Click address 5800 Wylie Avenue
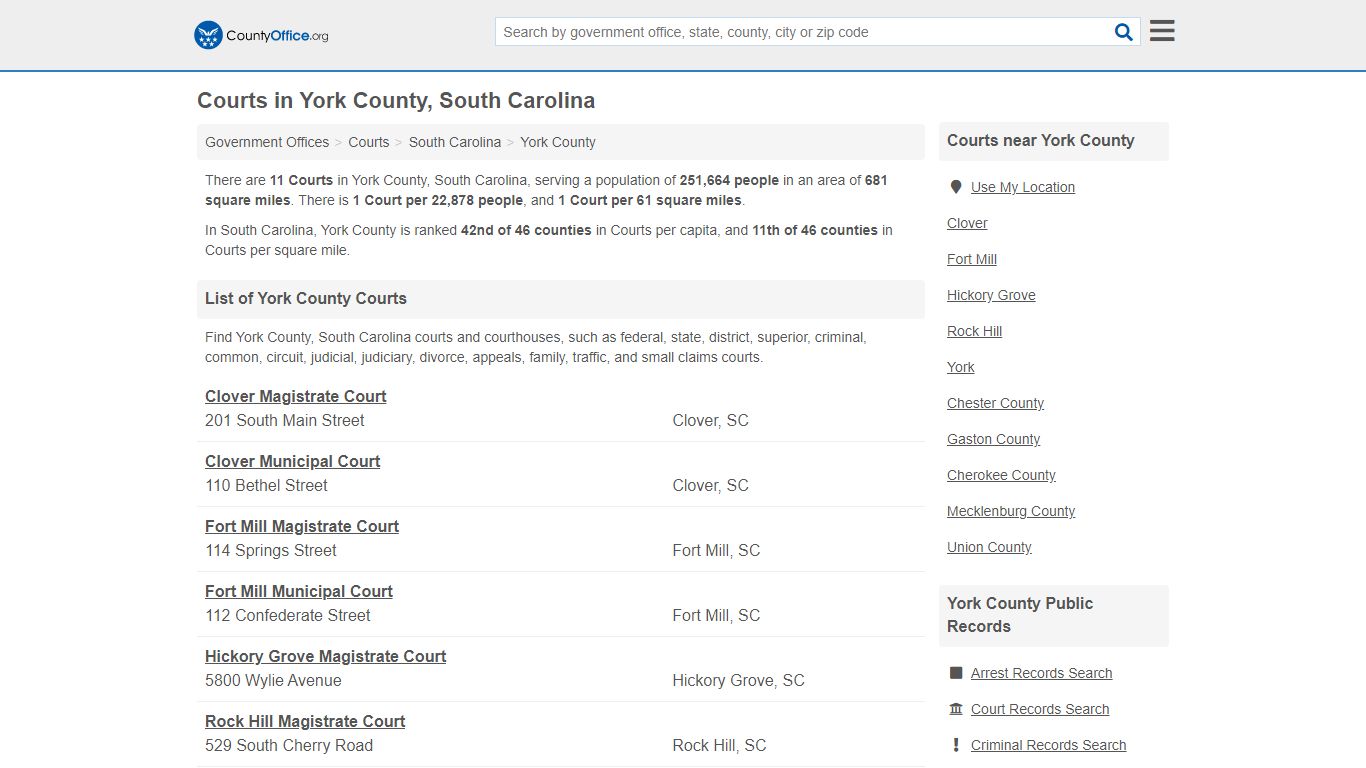 pos(273,680)
